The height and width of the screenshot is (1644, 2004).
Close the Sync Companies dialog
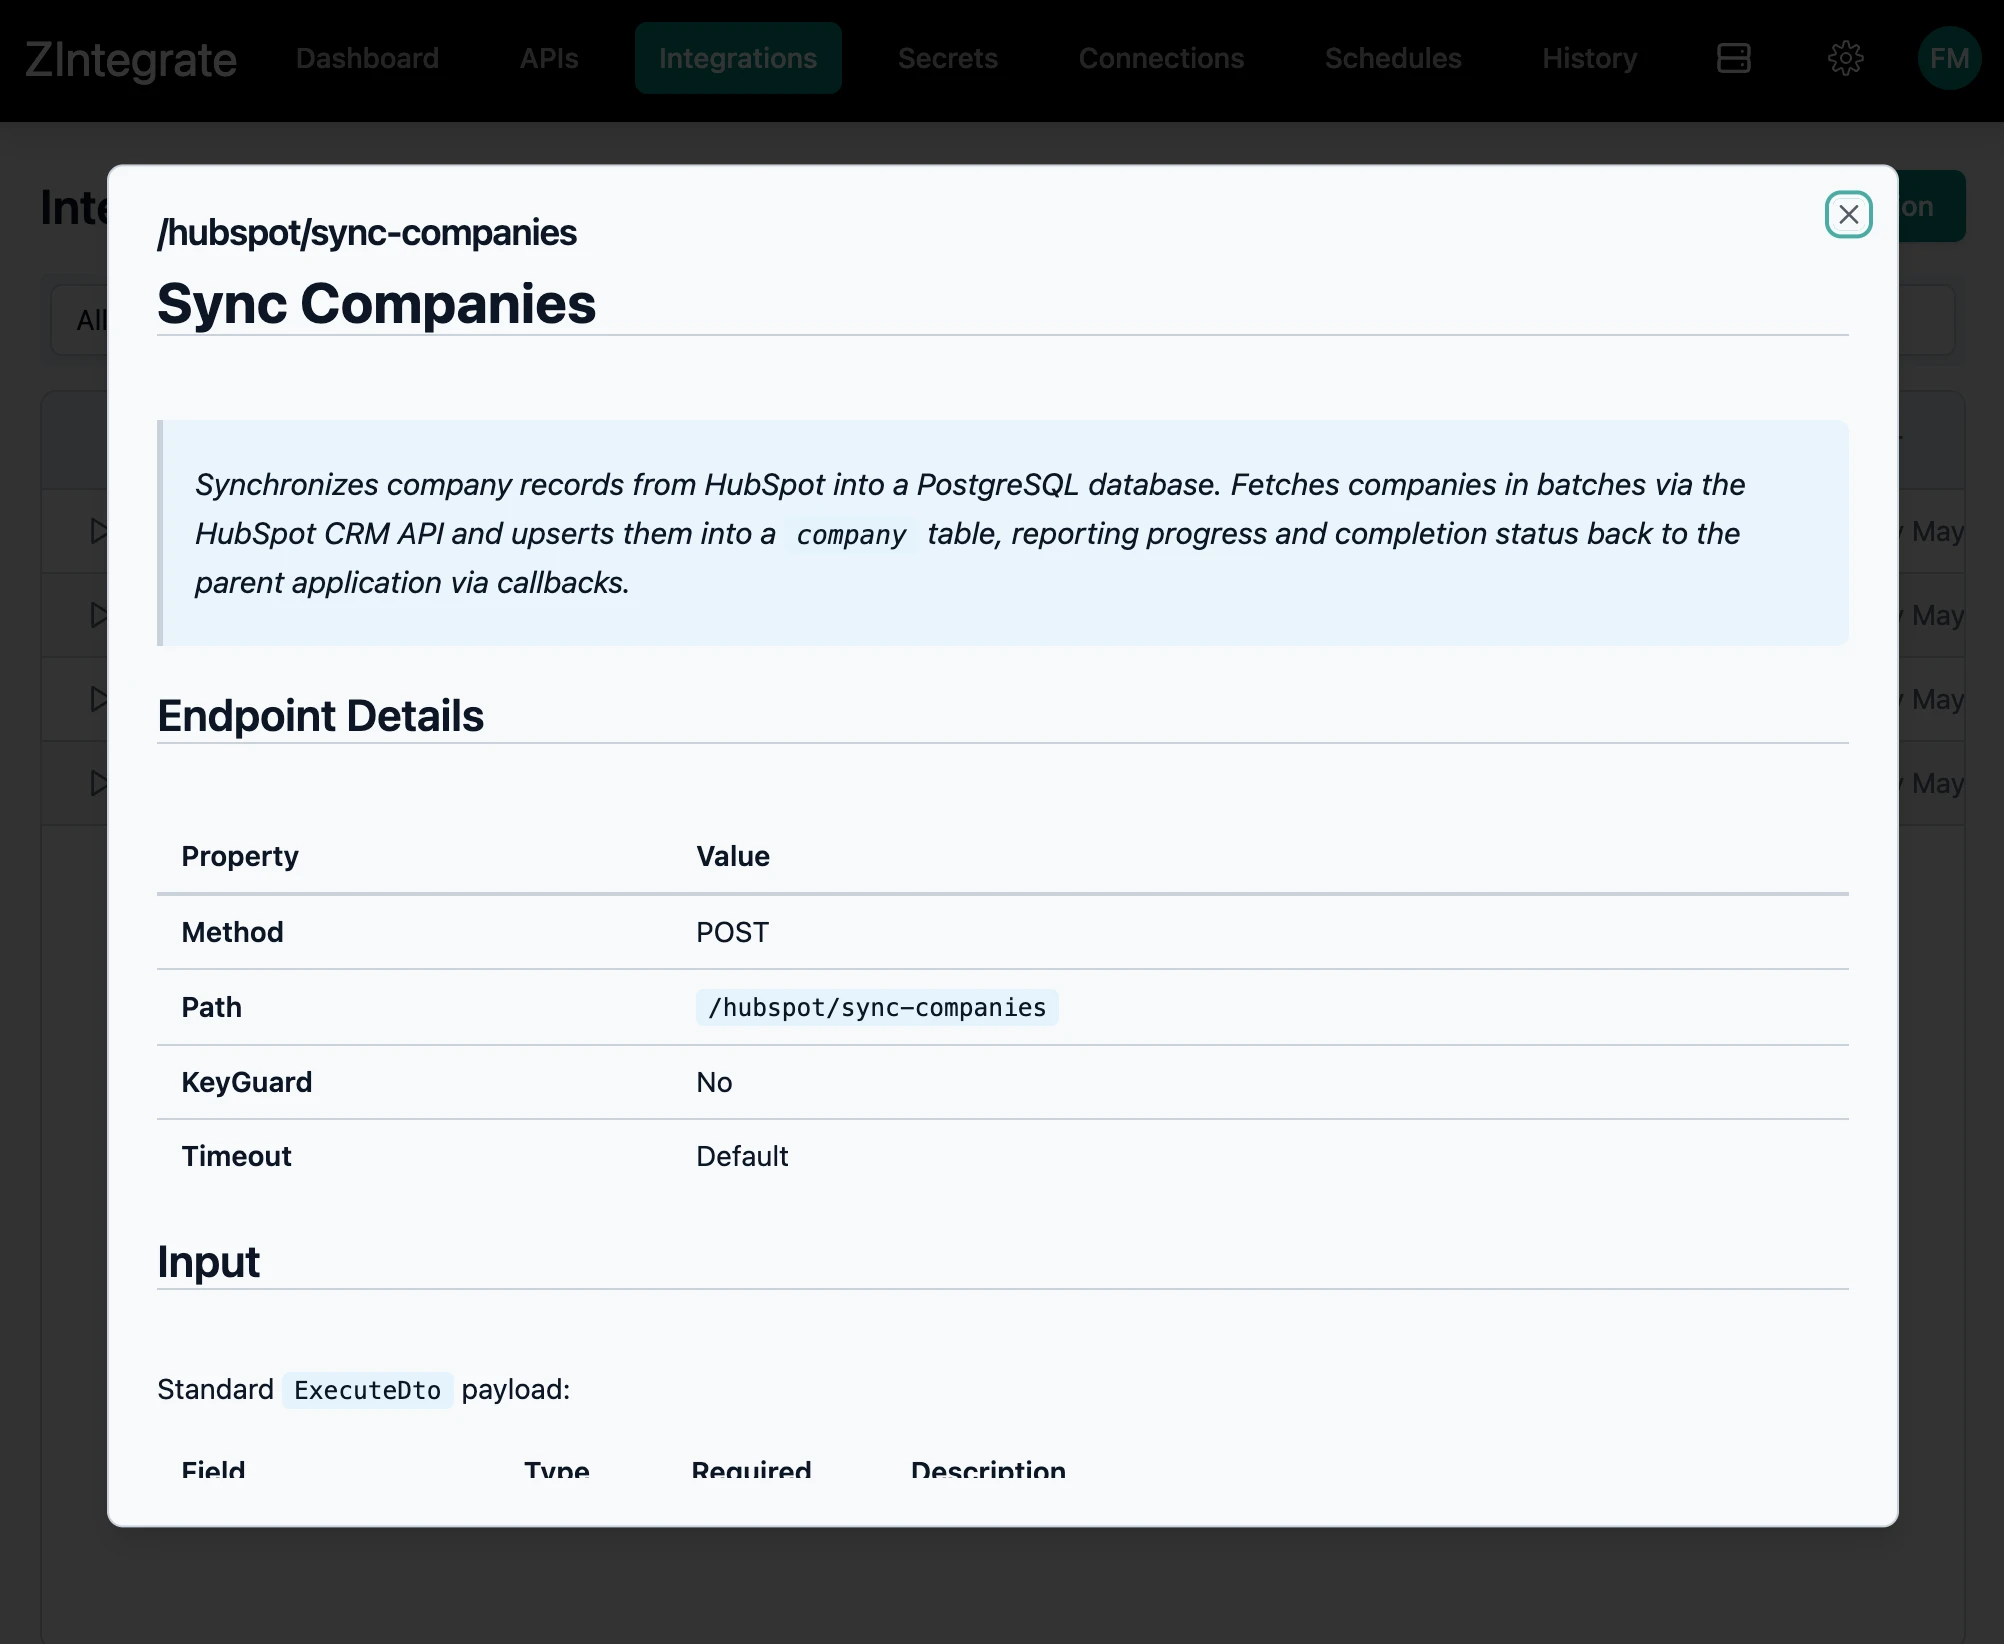(1848, 214)
